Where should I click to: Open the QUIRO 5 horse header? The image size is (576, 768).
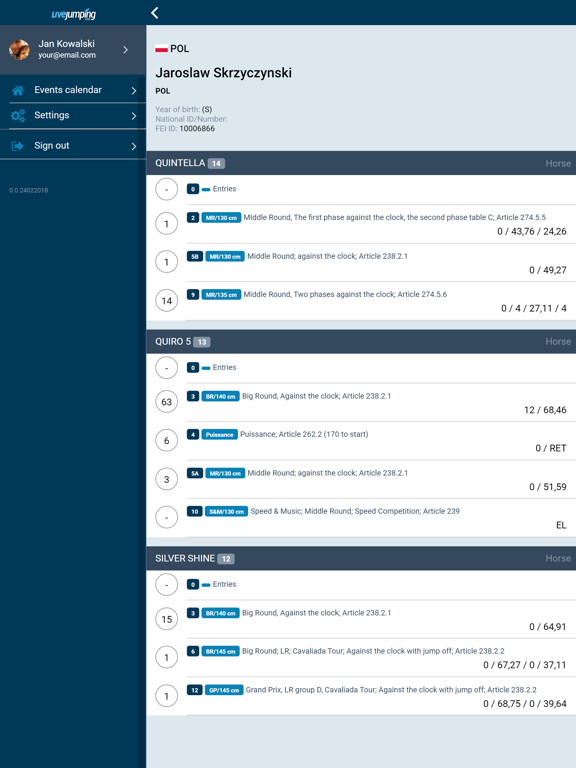(x=361, y=341)
